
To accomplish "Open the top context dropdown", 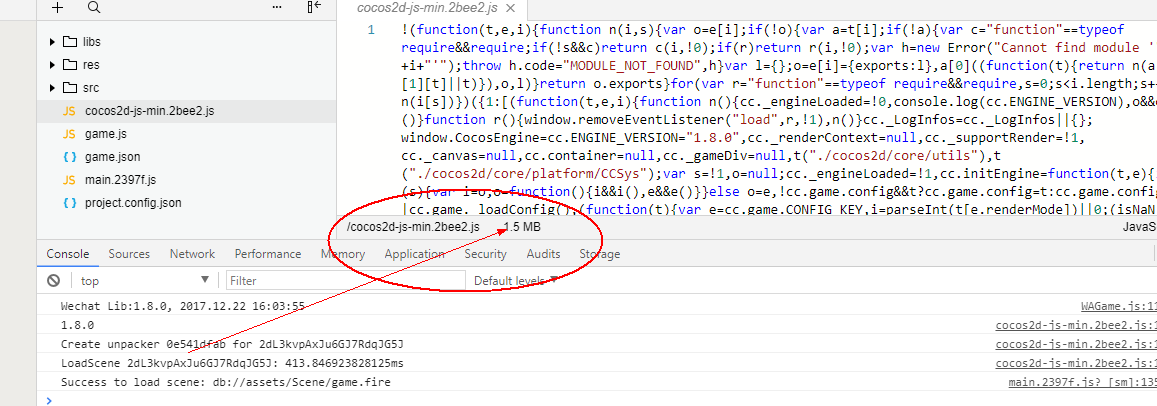I will click(x=145, y=281).
